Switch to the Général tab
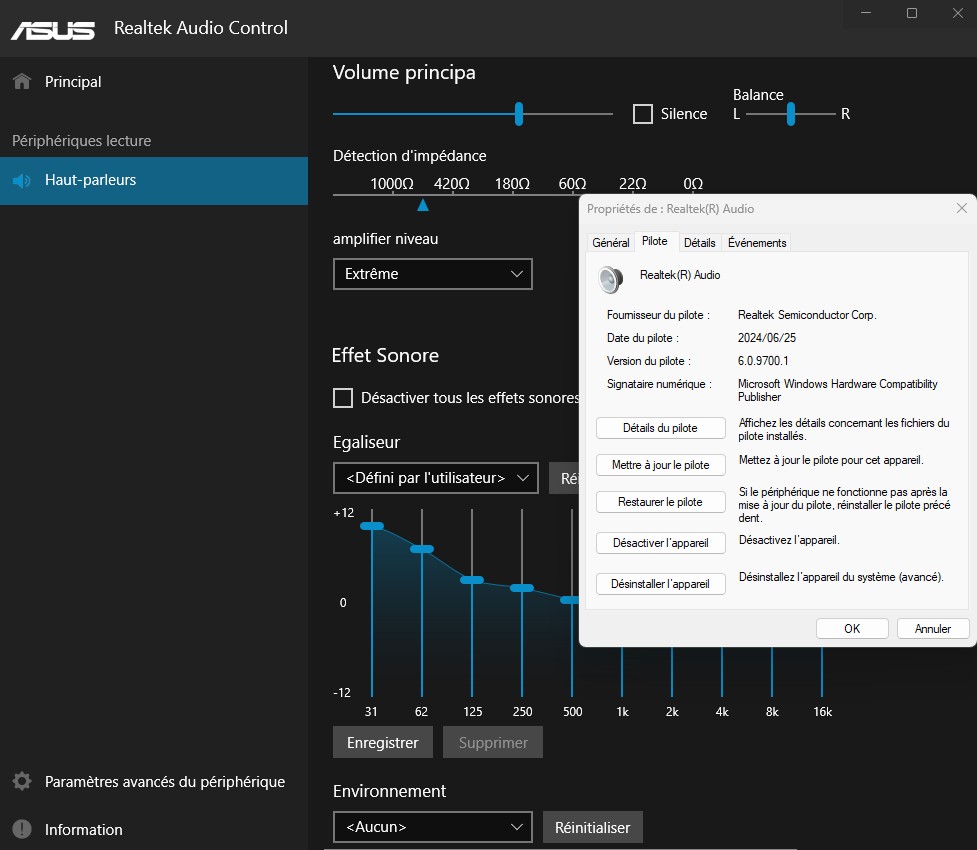The width and height of the screenshot is (977, 850). [x=610, y=243]
